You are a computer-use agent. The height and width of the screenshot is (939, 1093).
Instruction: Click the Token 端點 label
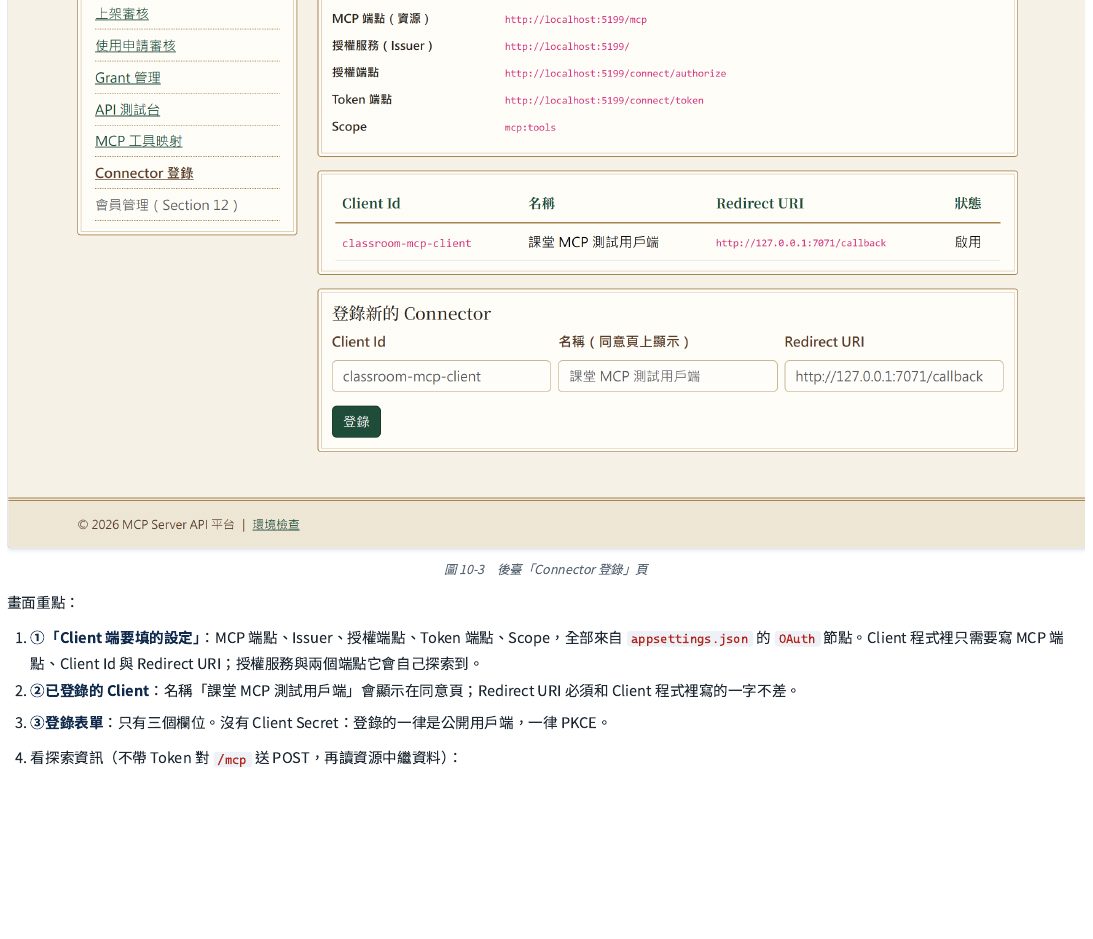coord(362,100)
